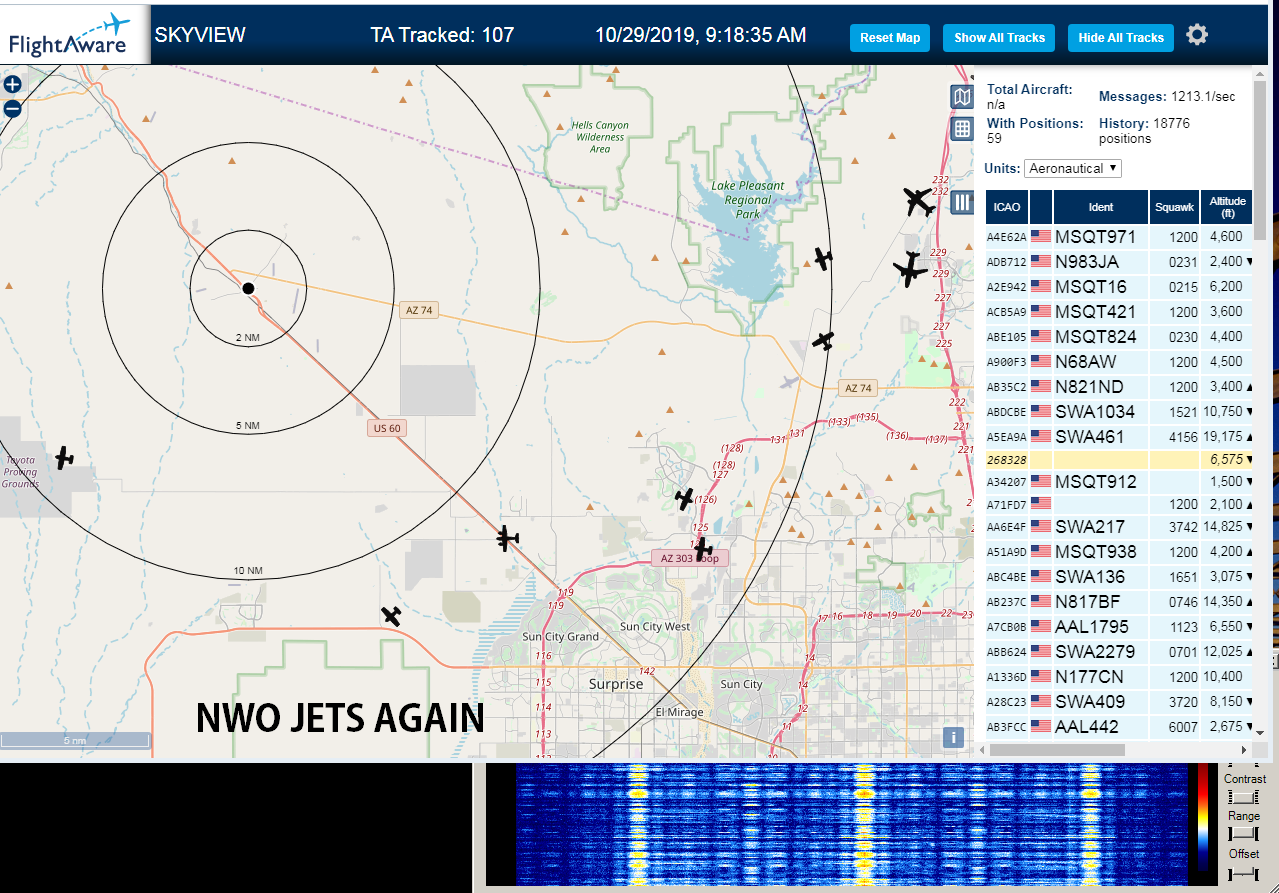This screenshot has height=893, width=1279.
Task: Select the SWA217 aircraft row
Action: coord(1120,527)
